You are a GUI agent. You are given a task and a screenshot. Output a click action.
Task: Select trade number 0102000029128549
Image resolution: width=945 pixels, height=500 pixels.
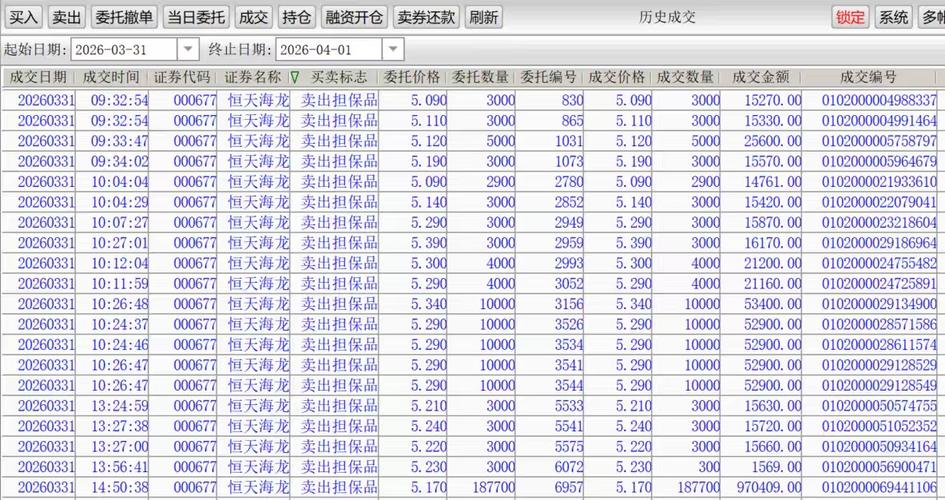(x=879, y=386)
